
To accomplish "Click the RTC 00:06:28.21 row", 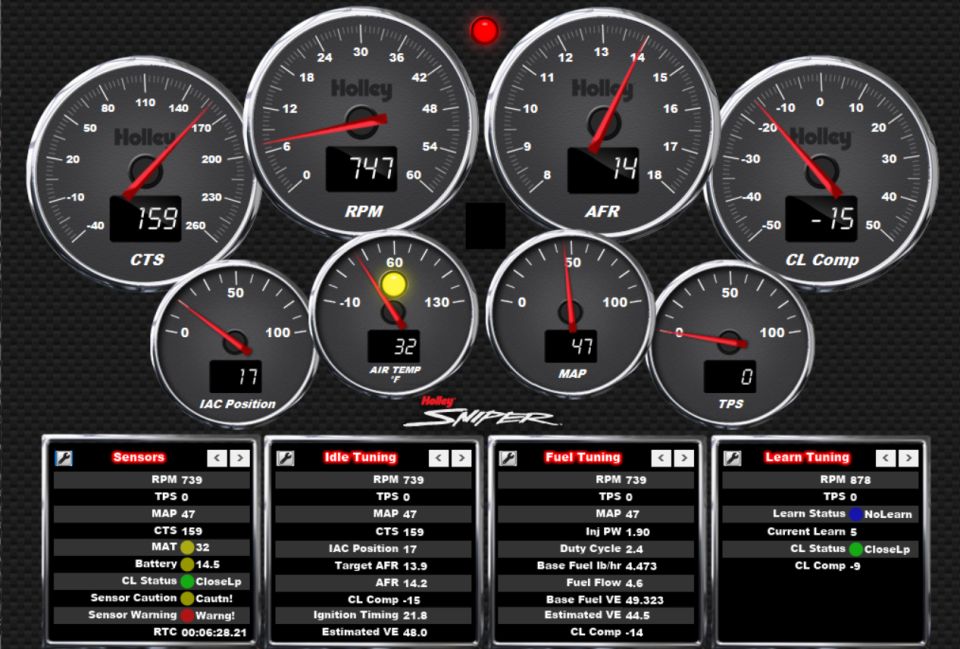I will [152, 632].
